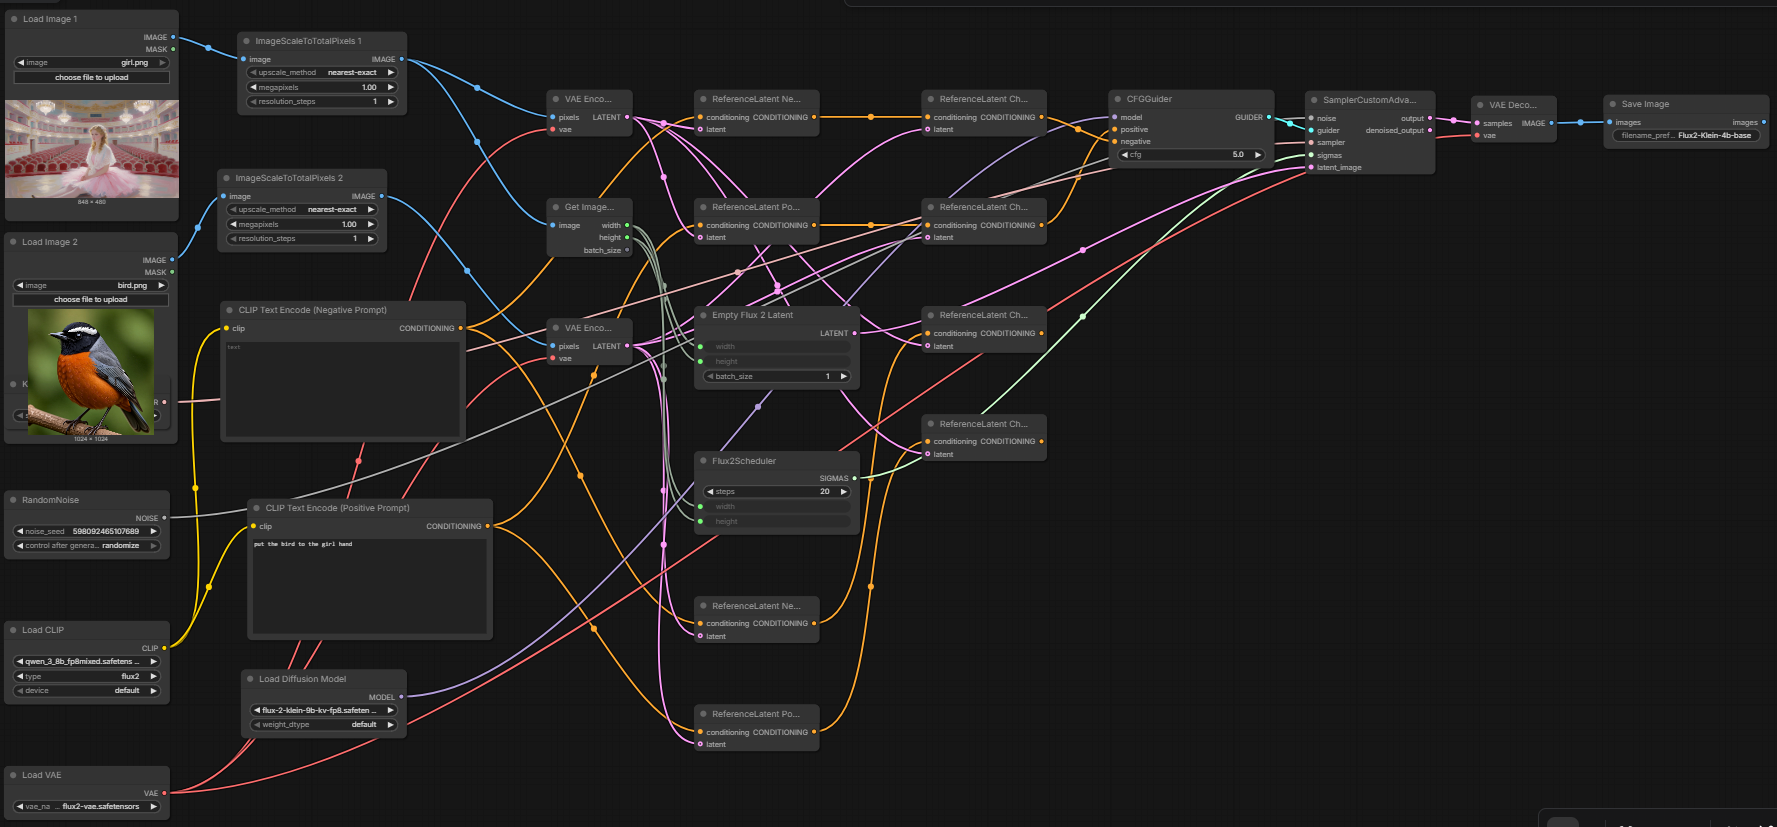Click choose file to upload in Load Image 1
Viewport: 1777px width, 827px height.
coord(91,77)
